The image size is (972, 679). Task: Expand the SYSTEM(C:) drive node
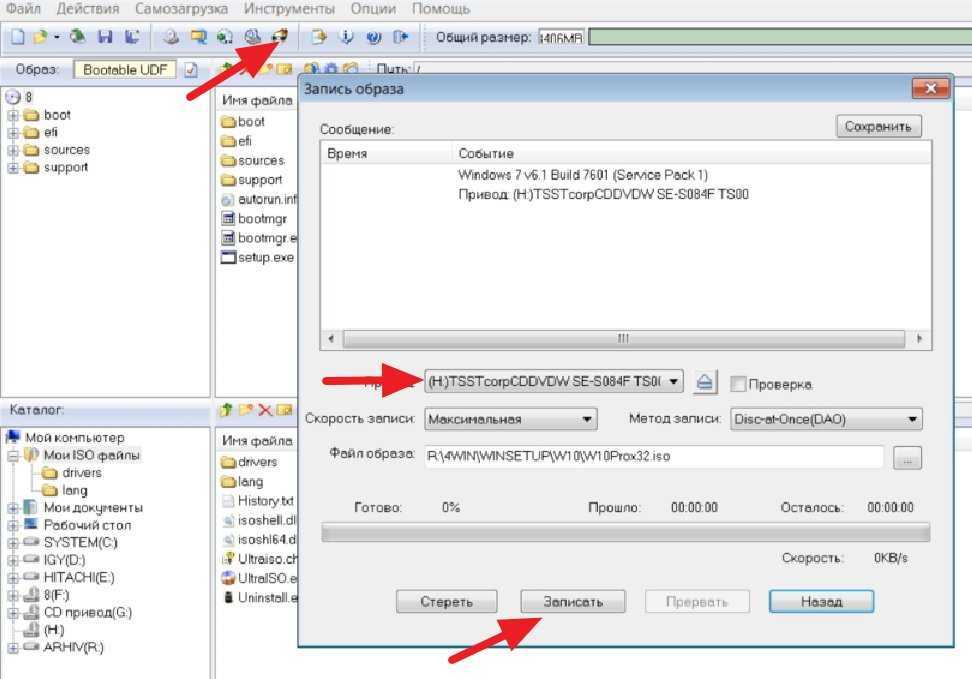(13, 543)
